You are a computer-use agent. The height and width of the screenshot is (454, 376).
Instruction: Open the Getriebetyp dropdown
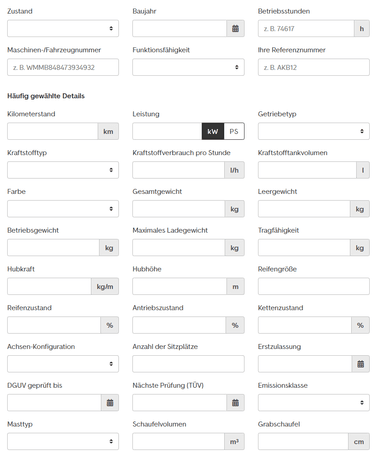tap(314, 131)
